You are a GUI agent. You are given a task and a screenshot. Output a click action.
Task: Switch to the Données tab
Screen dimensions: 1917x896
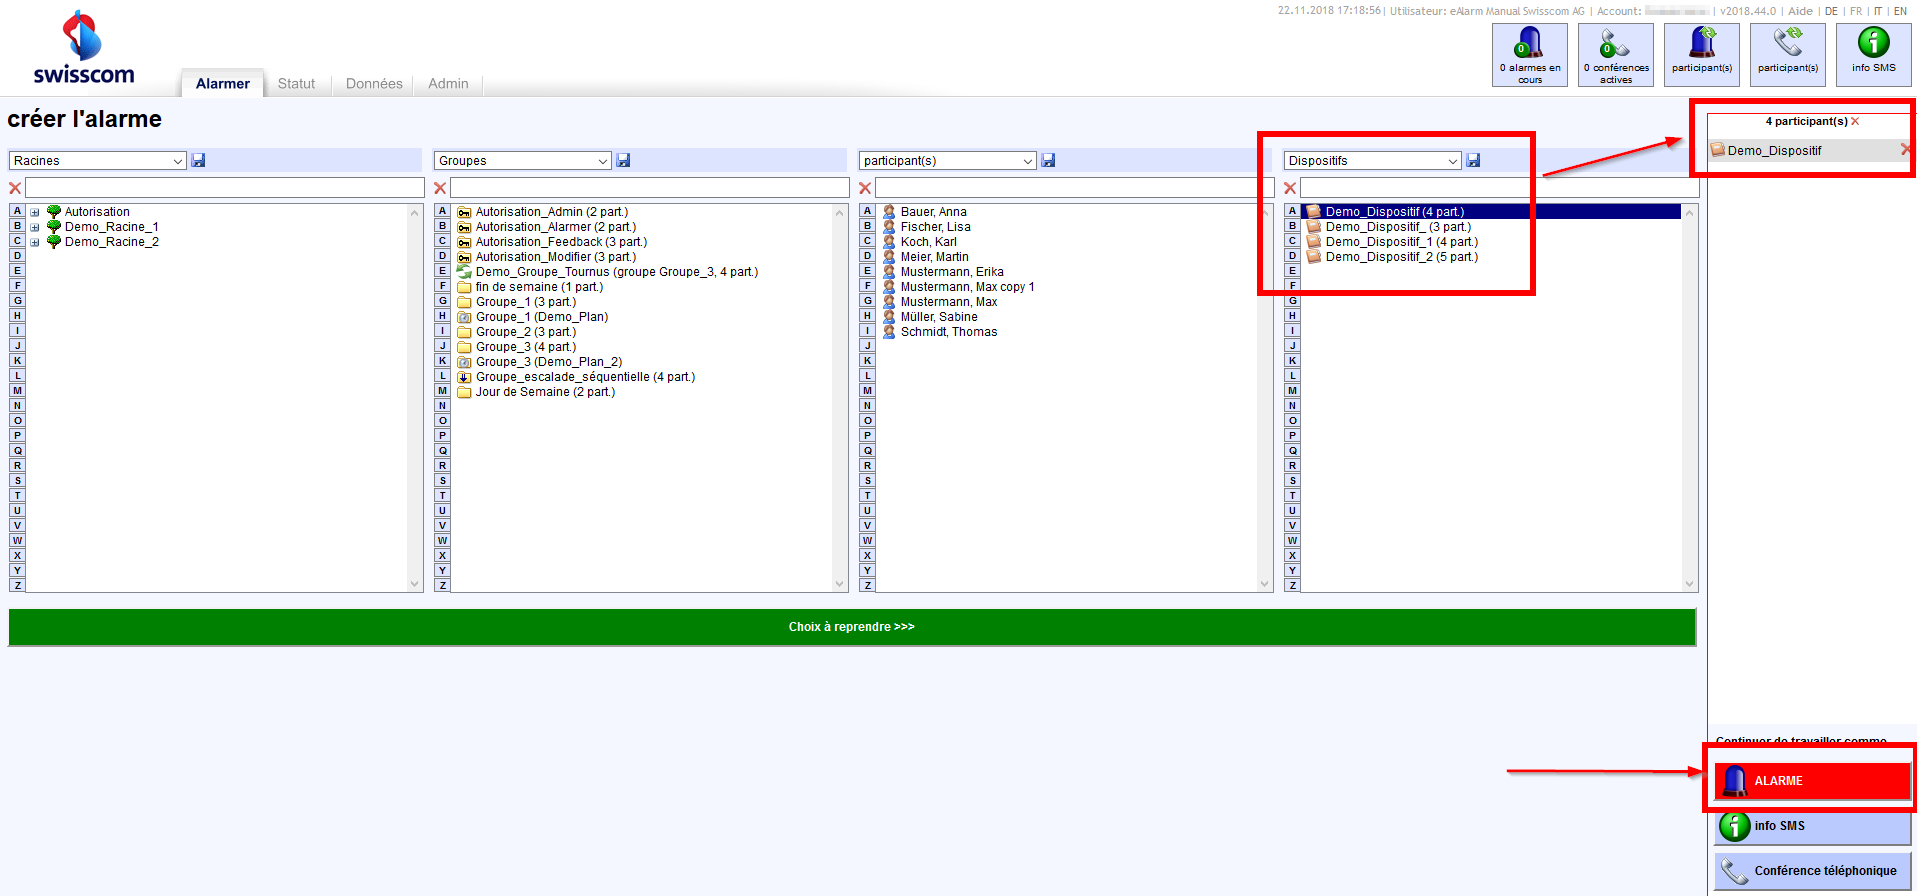coord(374,84)
